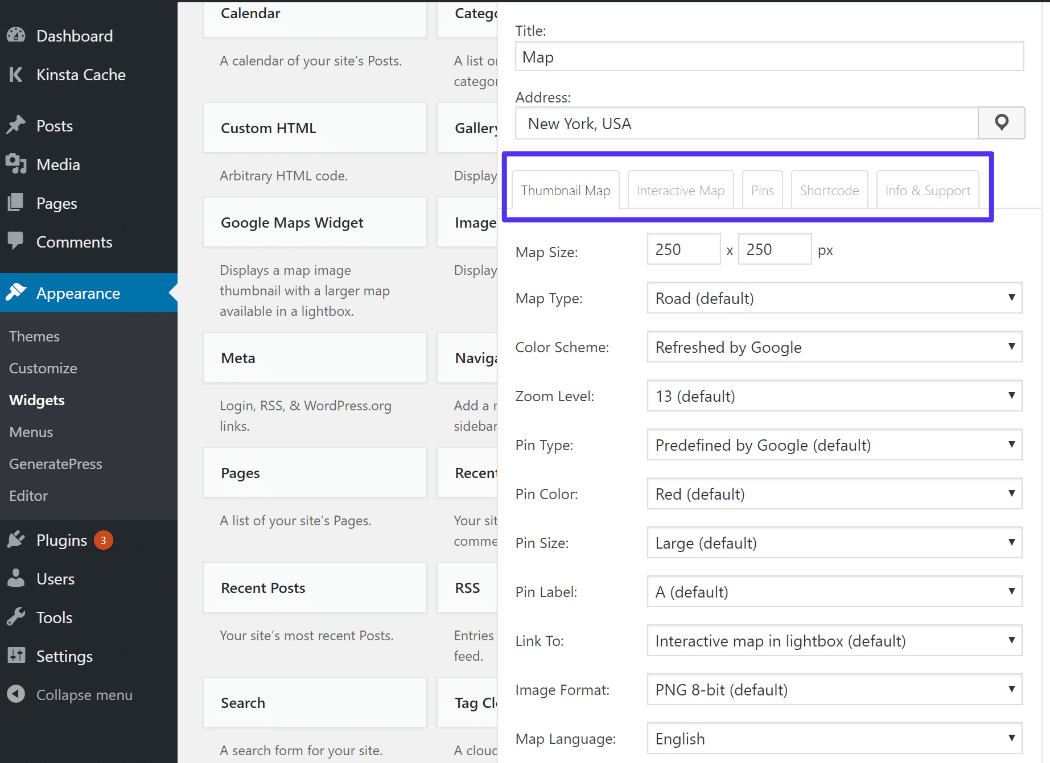Open the Settings icon in the sidebar
Viewport: 1050px width, 763px height.
click(x=18, y=656)
